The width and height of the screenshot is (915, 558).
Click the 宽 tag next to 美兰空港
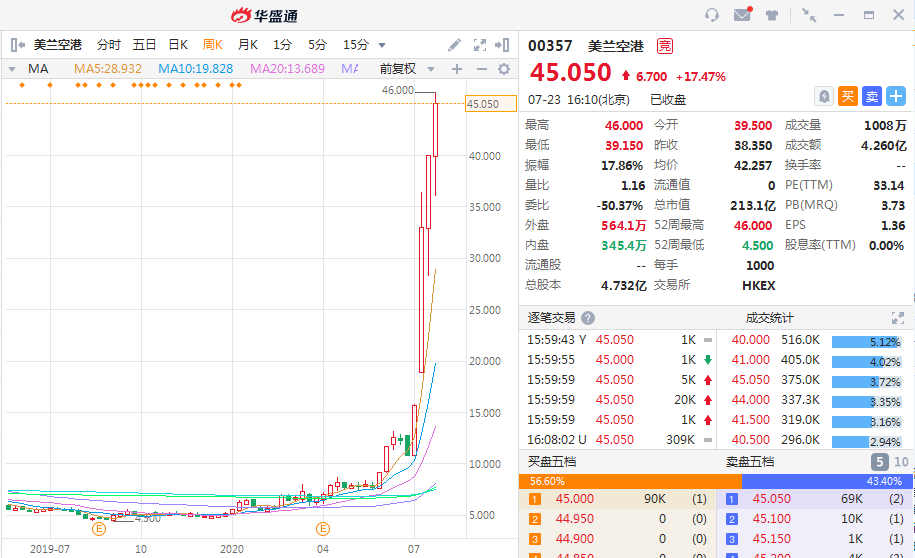point(665,46)
